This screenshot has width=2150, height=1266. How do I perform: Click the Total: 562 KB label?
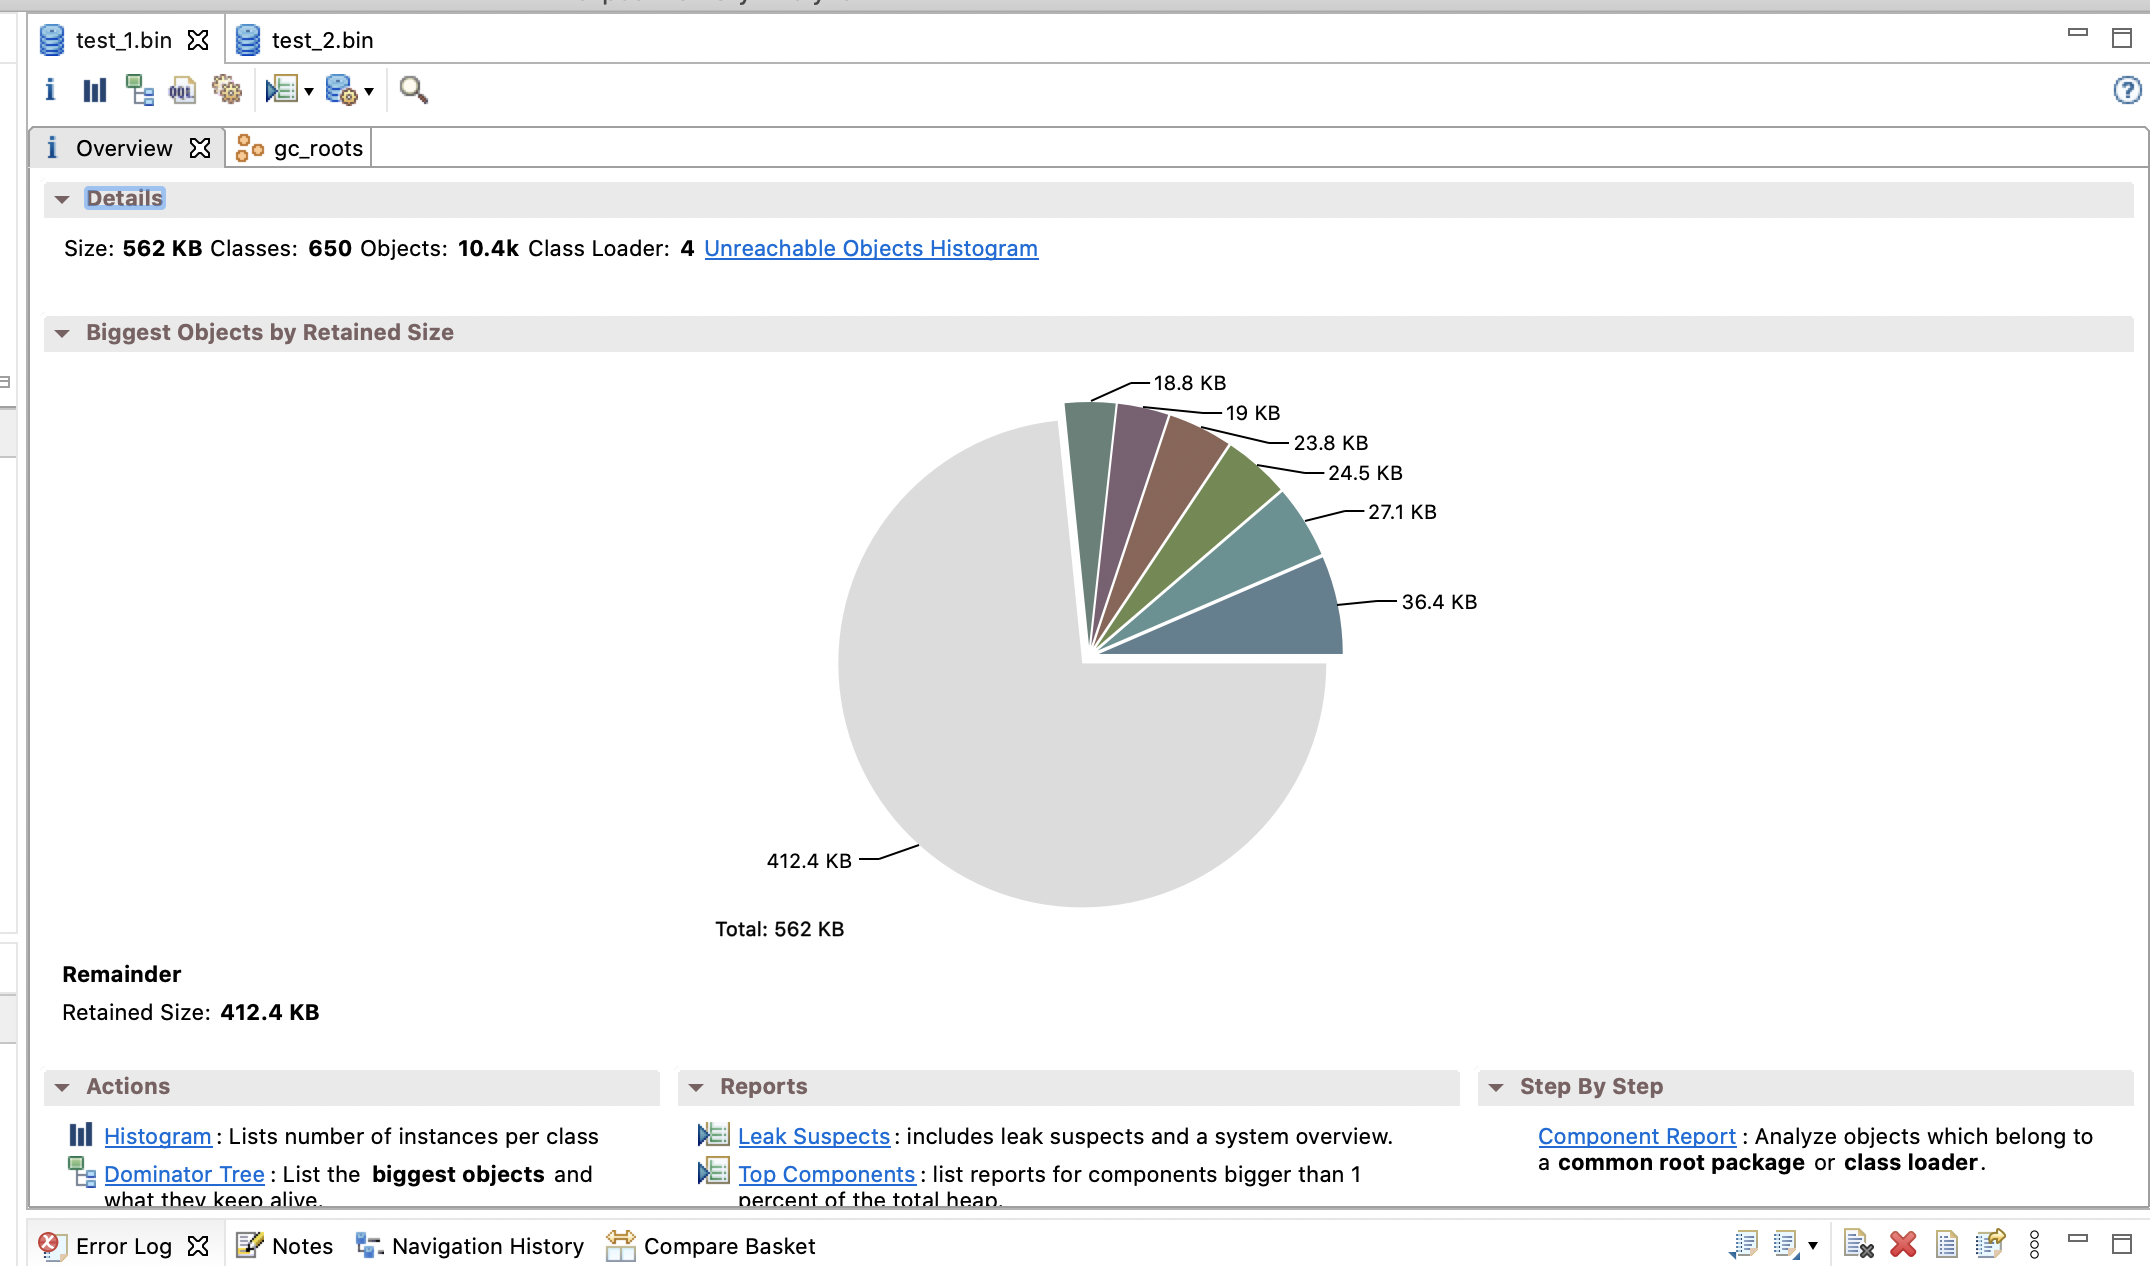tap(780, 929)
